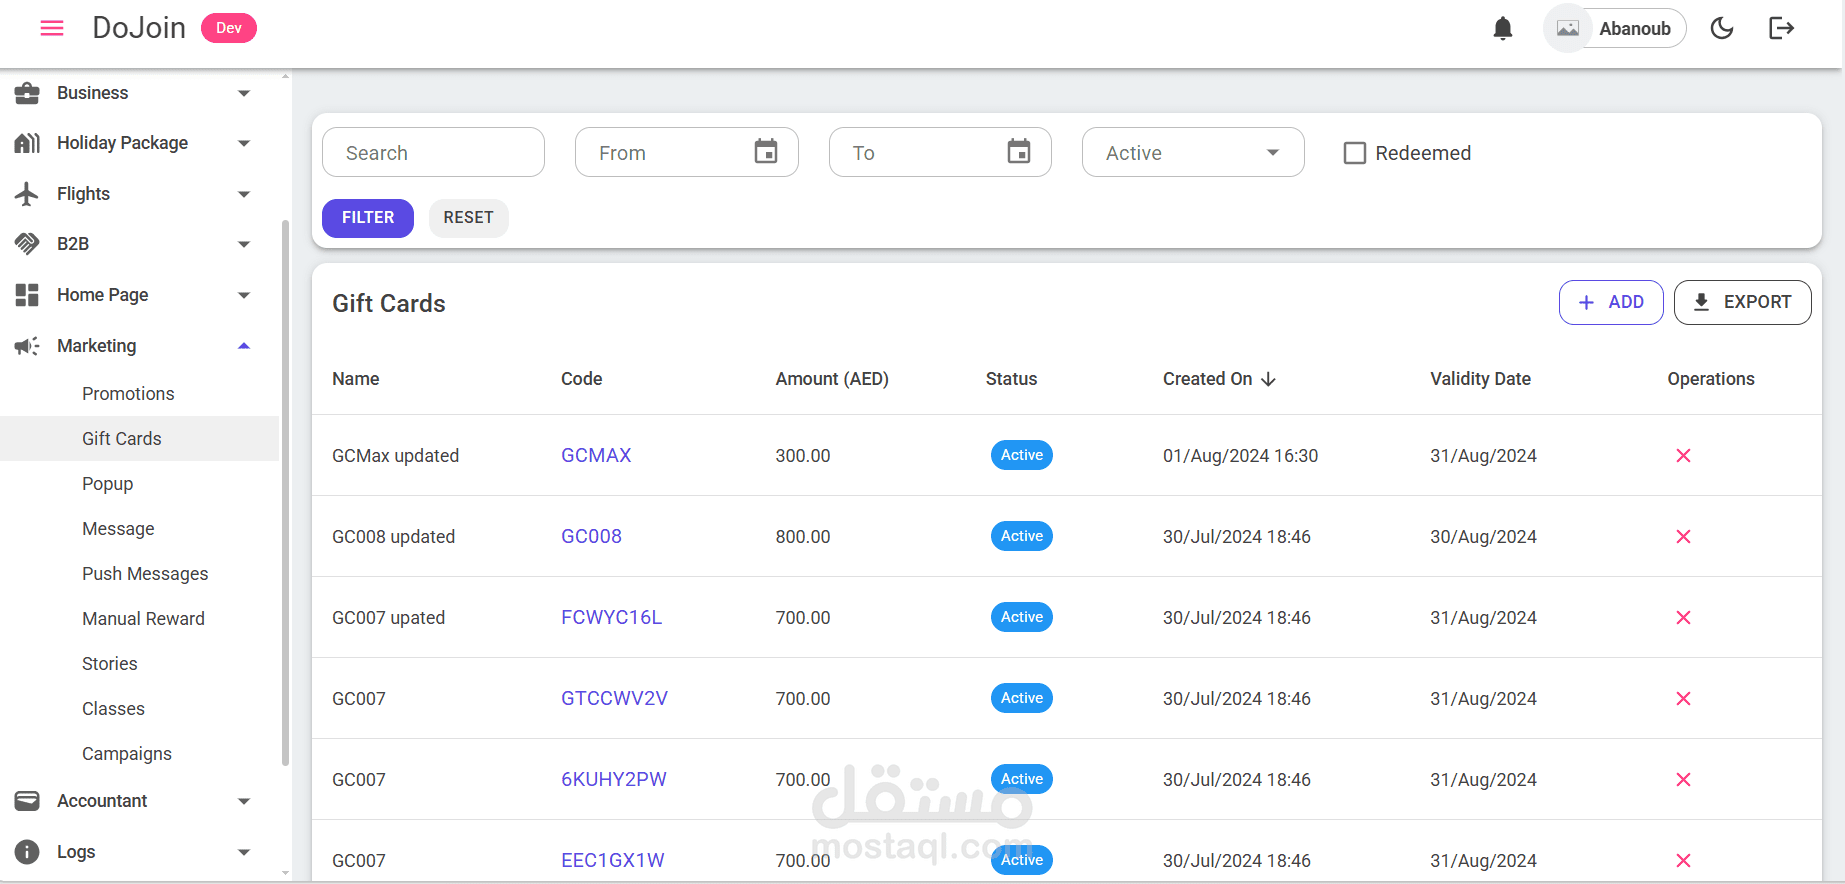The image size is (1845, 884).
Task: Click the Home Page dashboard icon
Action: [x=27, y=295]
